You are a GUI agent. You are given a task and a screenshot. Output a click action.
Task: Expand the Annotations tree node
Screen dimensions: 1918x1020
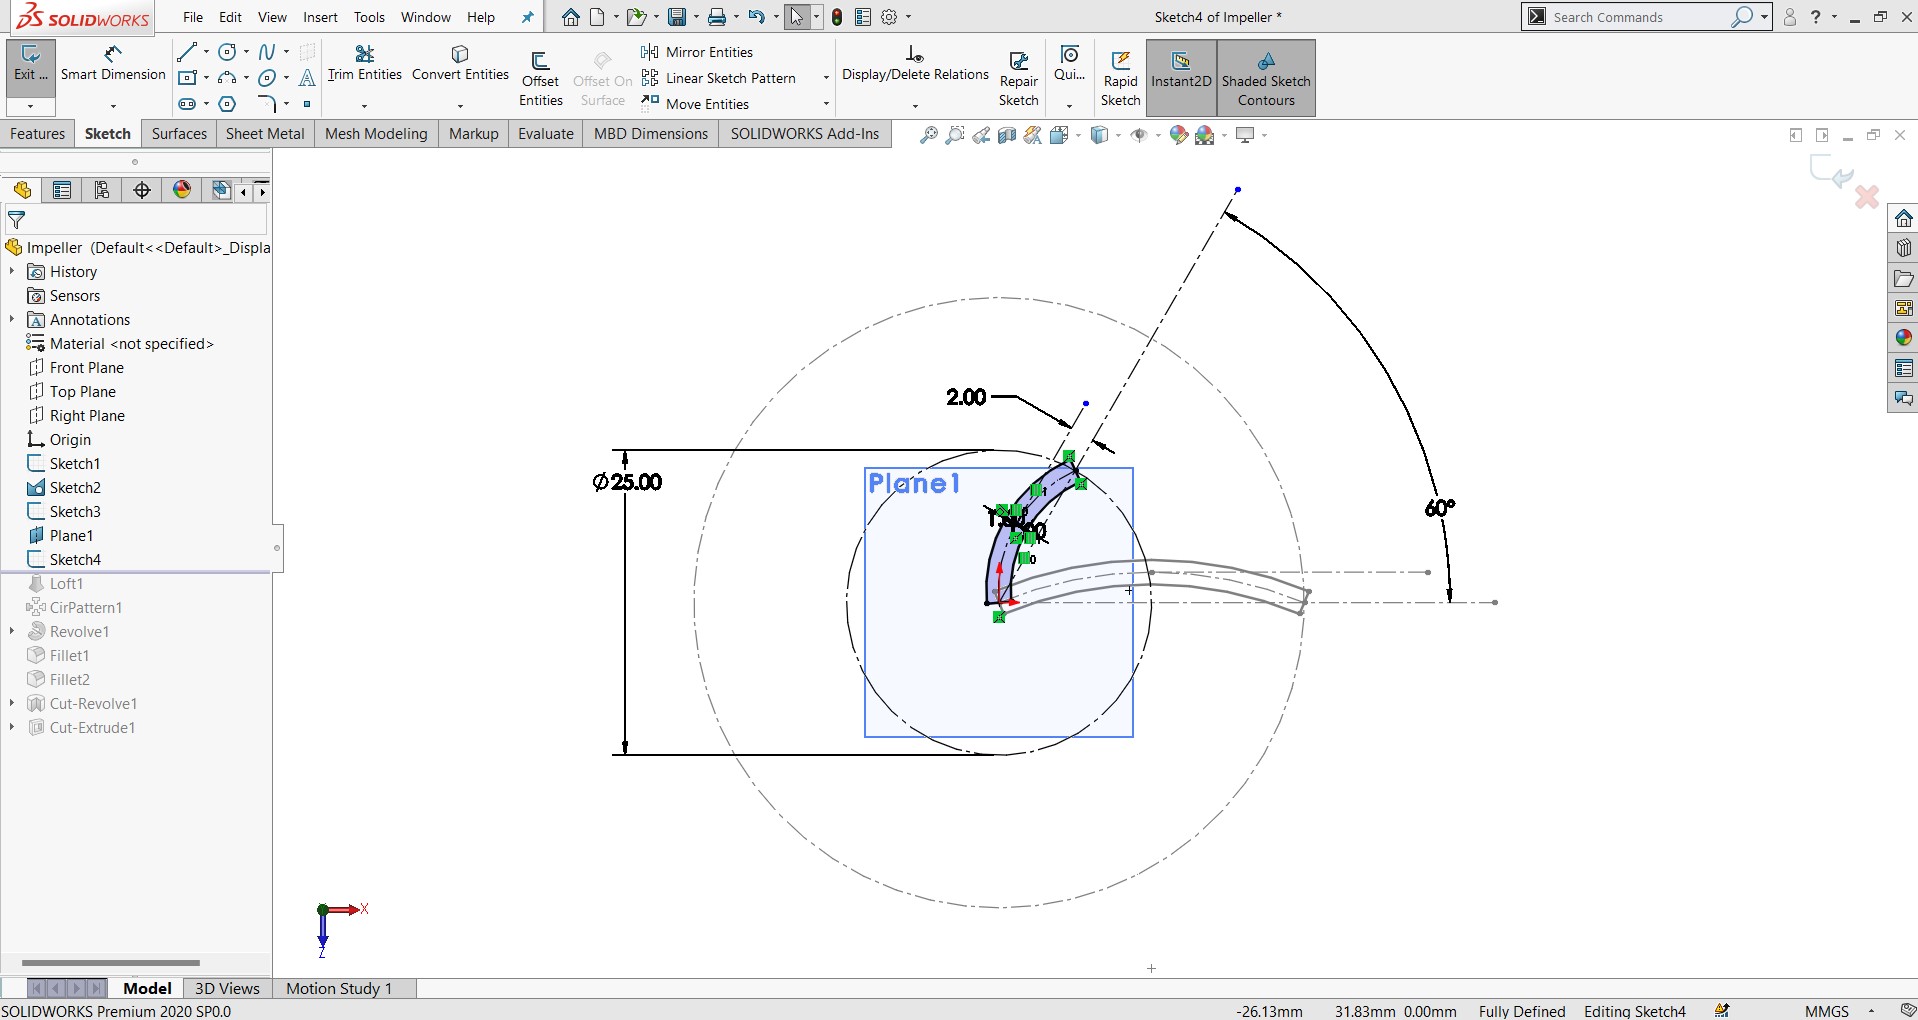click(12, 320)
